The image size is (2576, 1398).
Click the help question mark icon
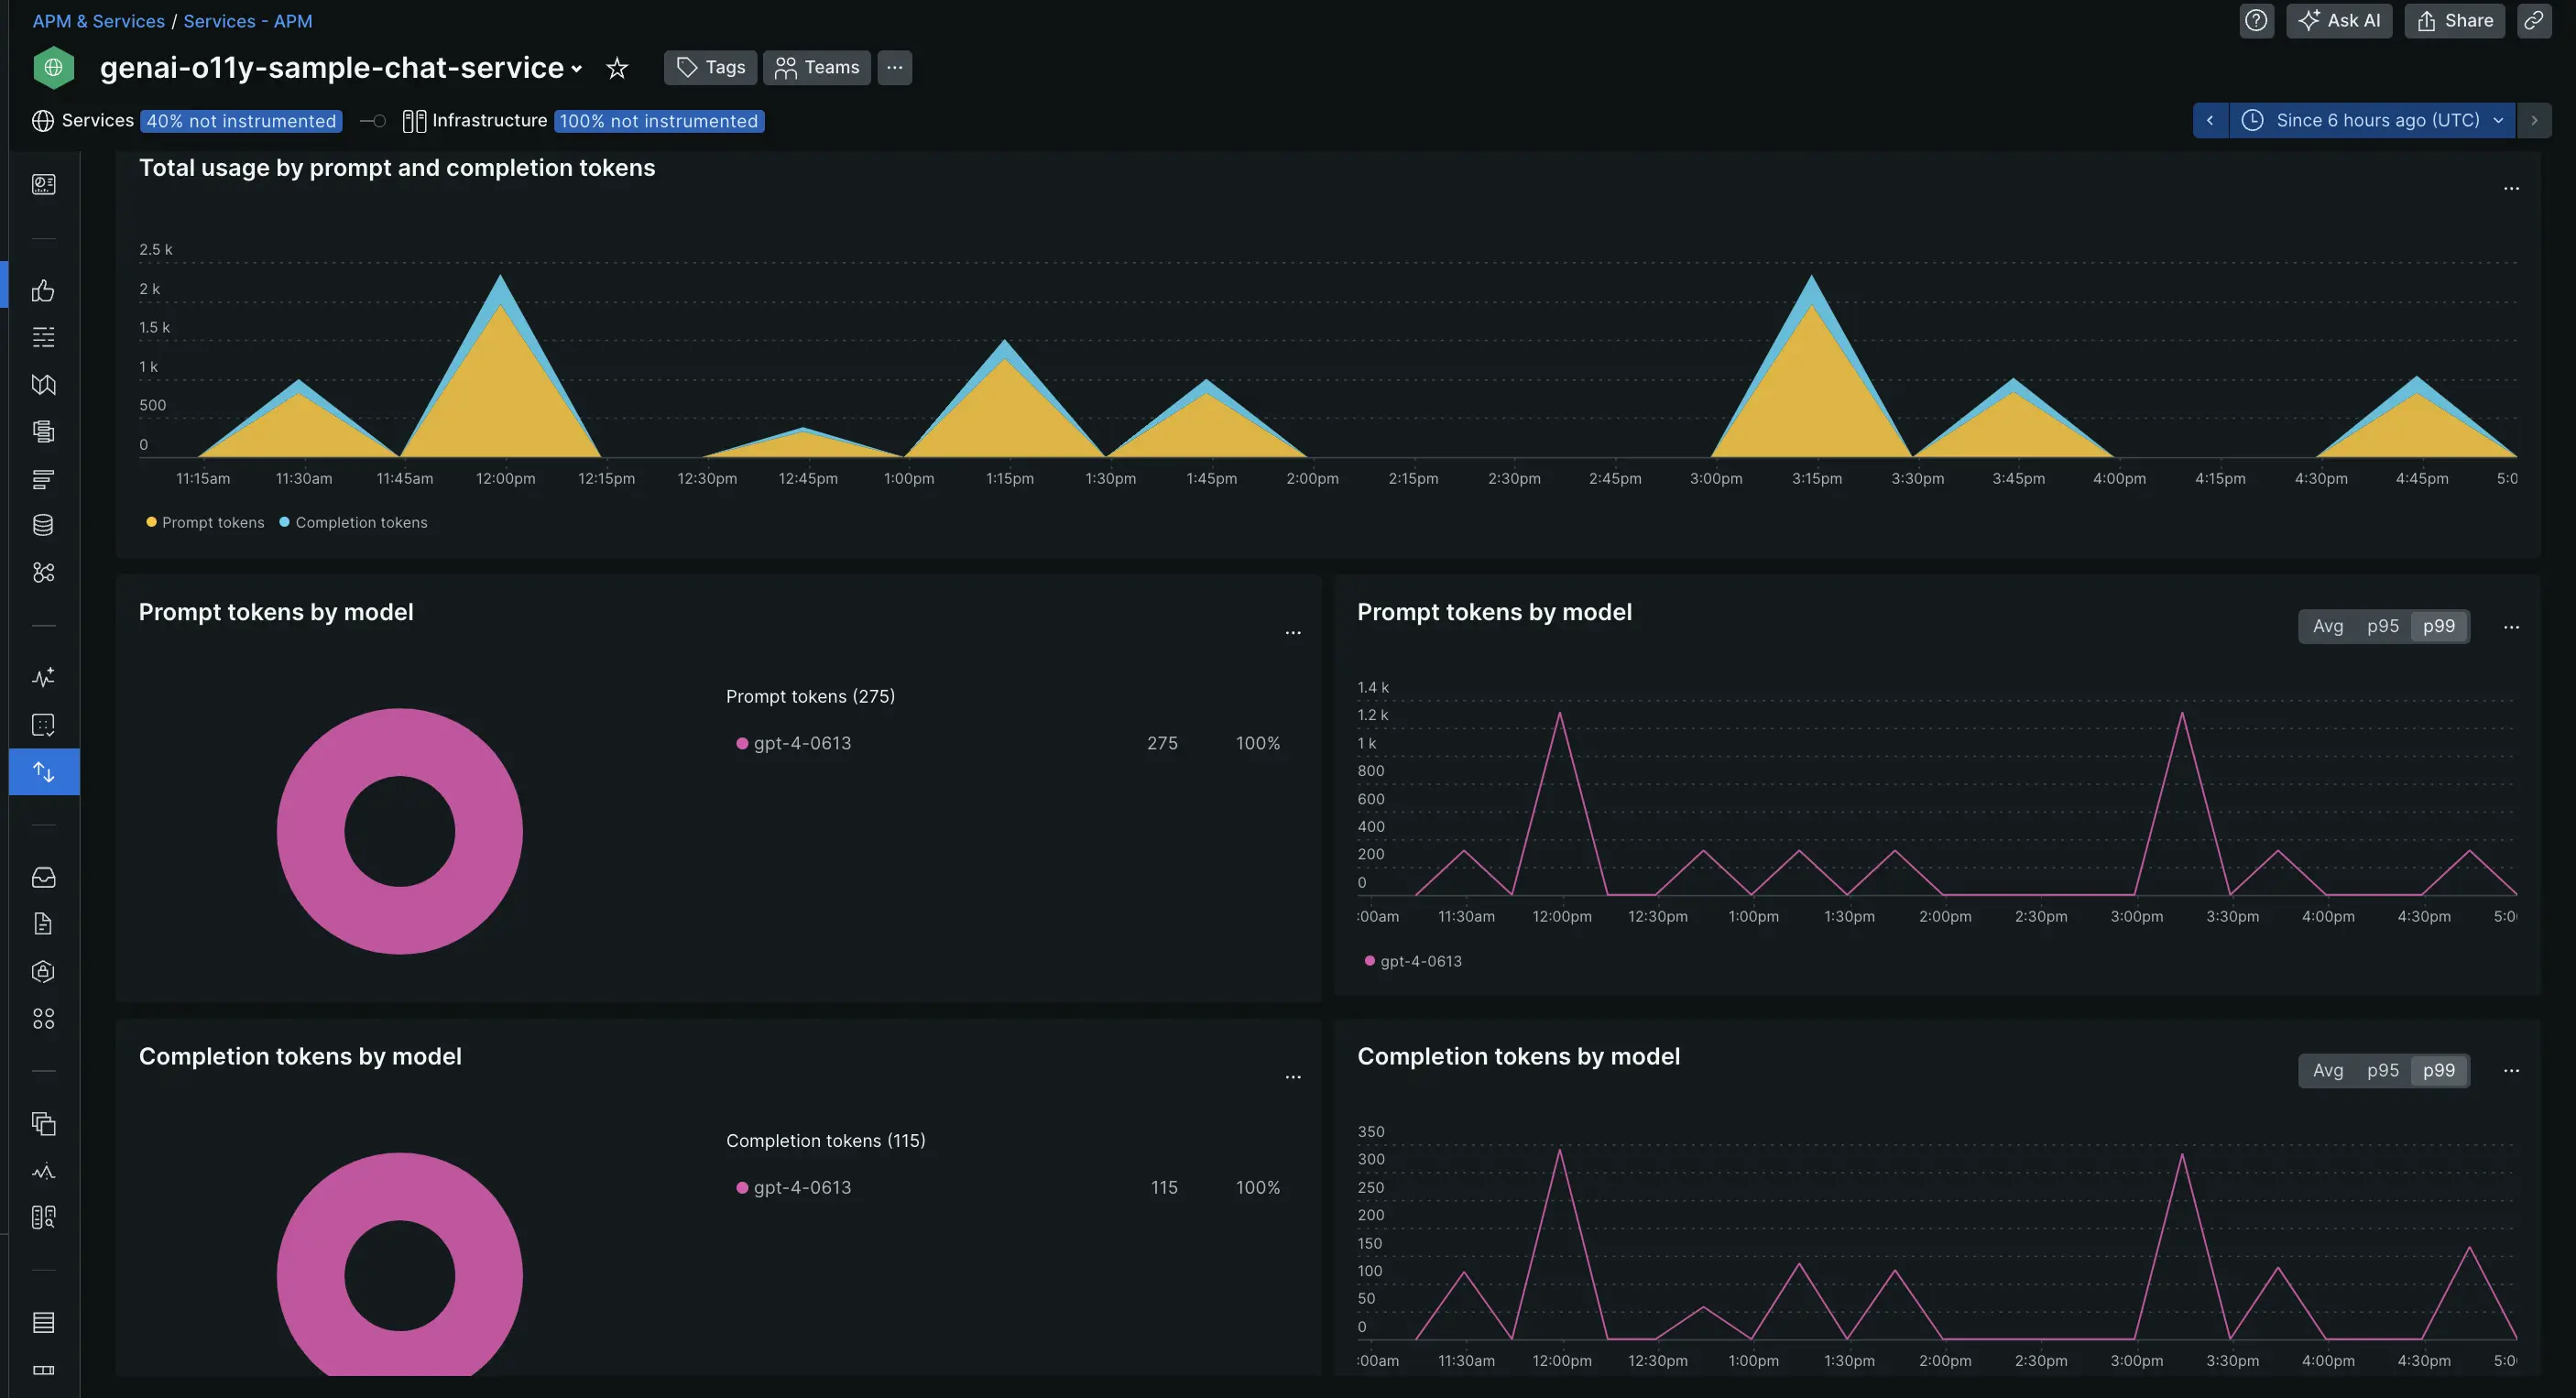(2256, 21)
